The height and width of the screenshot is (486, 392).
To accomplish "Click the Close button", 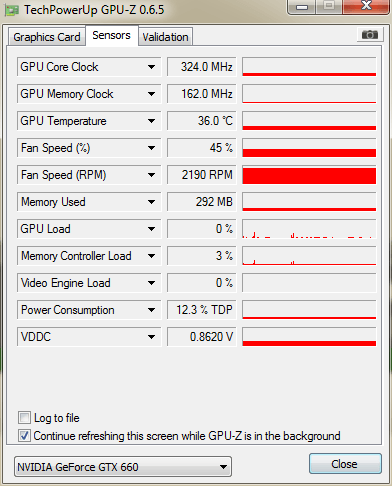I will [345, 464].
